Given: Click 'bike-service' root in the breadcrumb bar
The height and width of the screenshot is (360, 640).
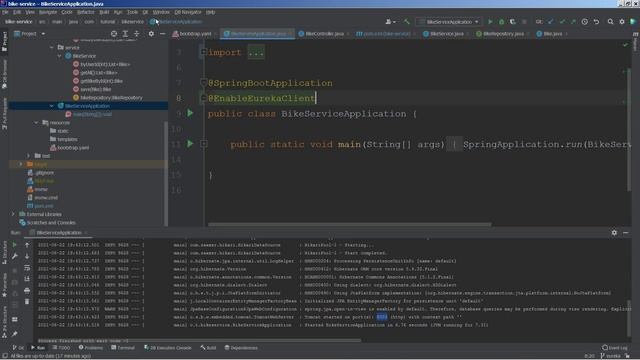Looking at the screenshot, I should coord(18,22).
